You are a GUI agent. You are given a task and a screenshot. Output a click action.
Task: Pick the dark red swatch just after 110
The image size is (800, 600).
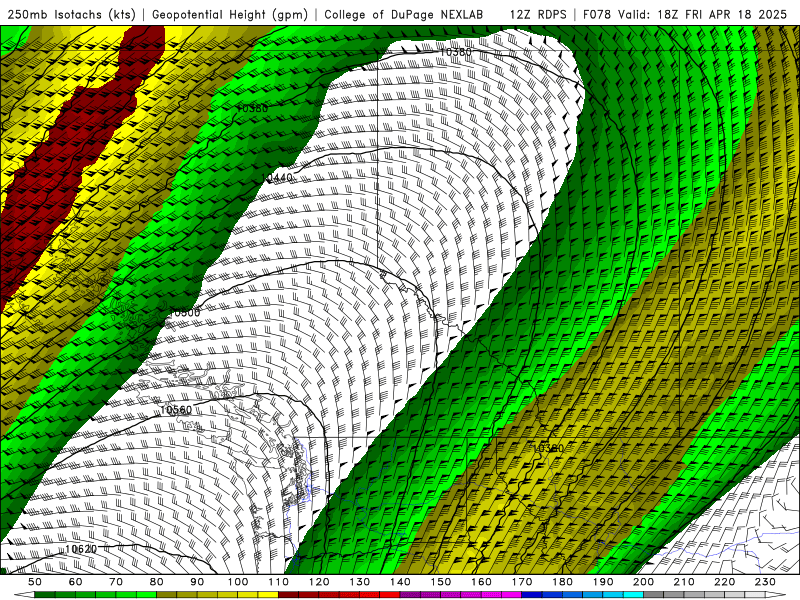(288, 595)
